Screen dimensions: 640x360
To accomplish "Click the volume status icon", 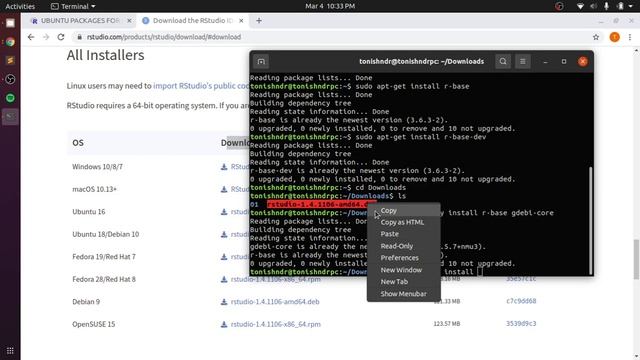I will (593, 6).
